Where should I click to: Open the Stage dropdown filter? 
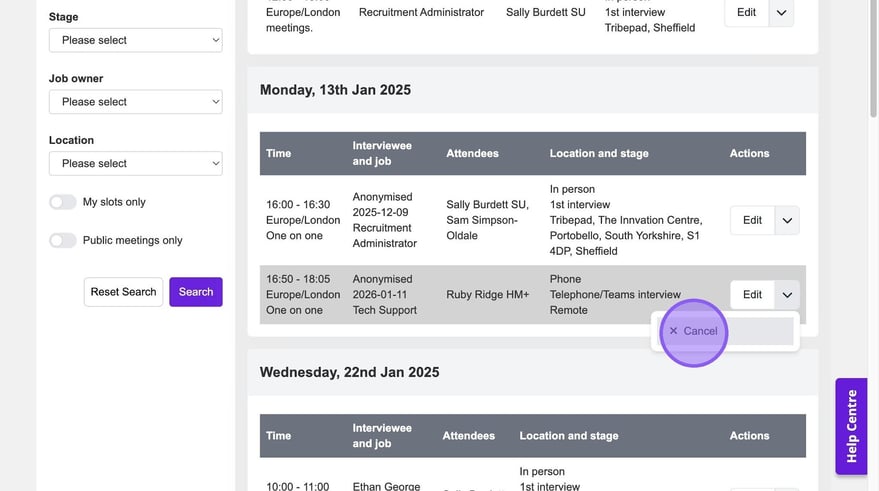(x=135, y=40)
